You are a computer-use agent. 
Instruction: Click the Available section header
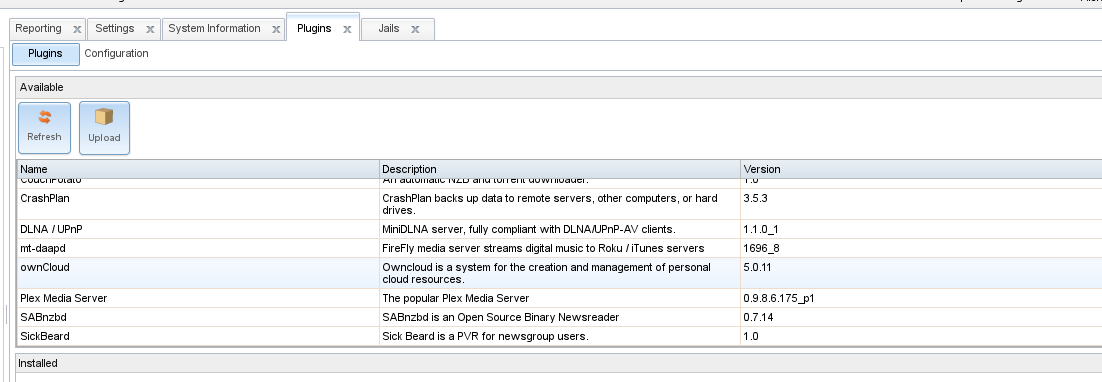tap(559, 88)
